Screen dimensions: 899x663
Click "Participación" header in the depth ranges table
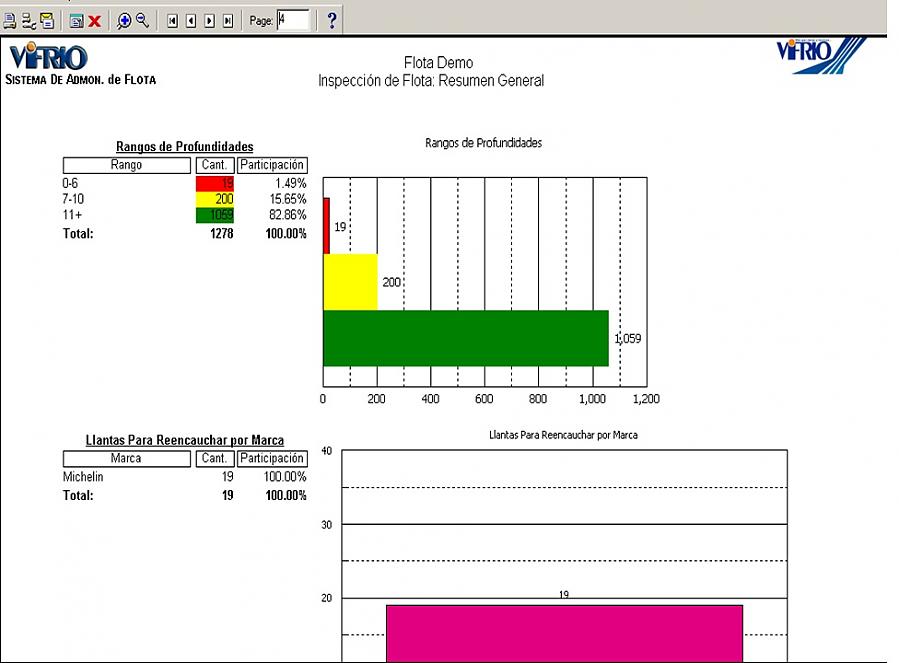point(272,165)
